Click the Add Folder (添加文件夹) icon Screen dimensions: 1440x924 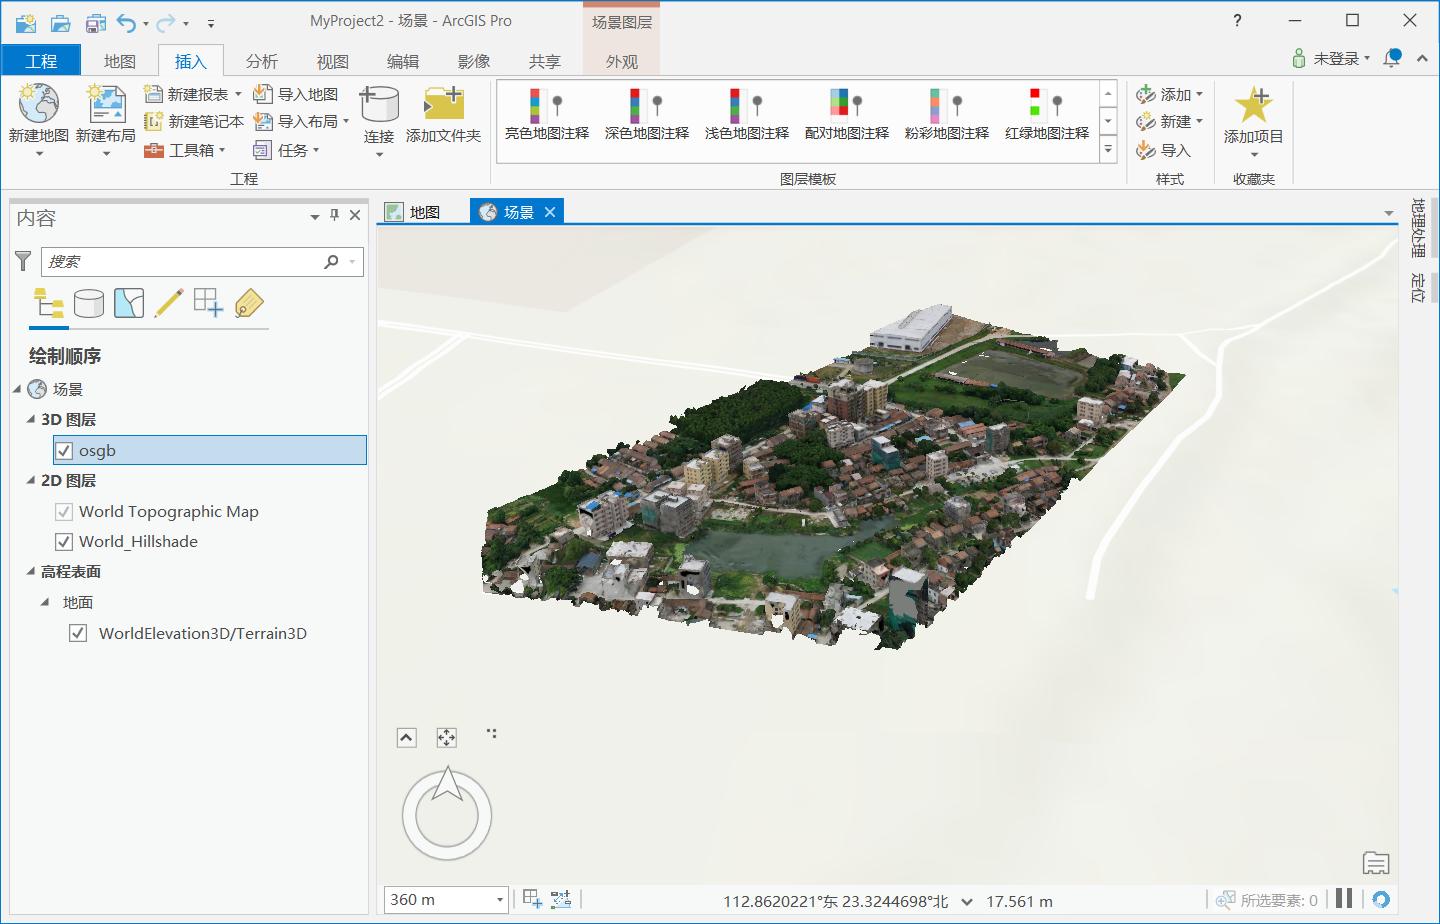tap(443, 104)
